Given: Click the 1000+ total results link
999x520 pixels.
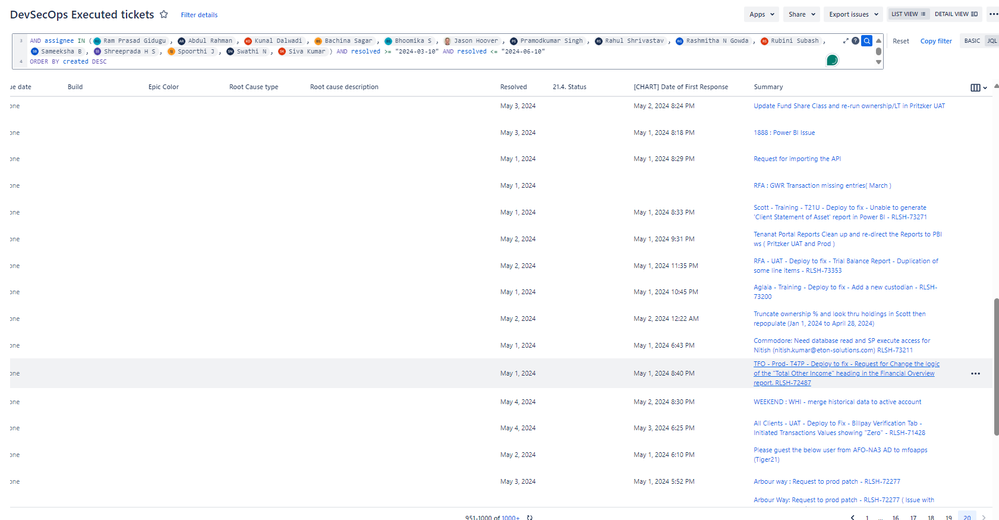Looking at the screenshot, I should click(x=510, y=517).
